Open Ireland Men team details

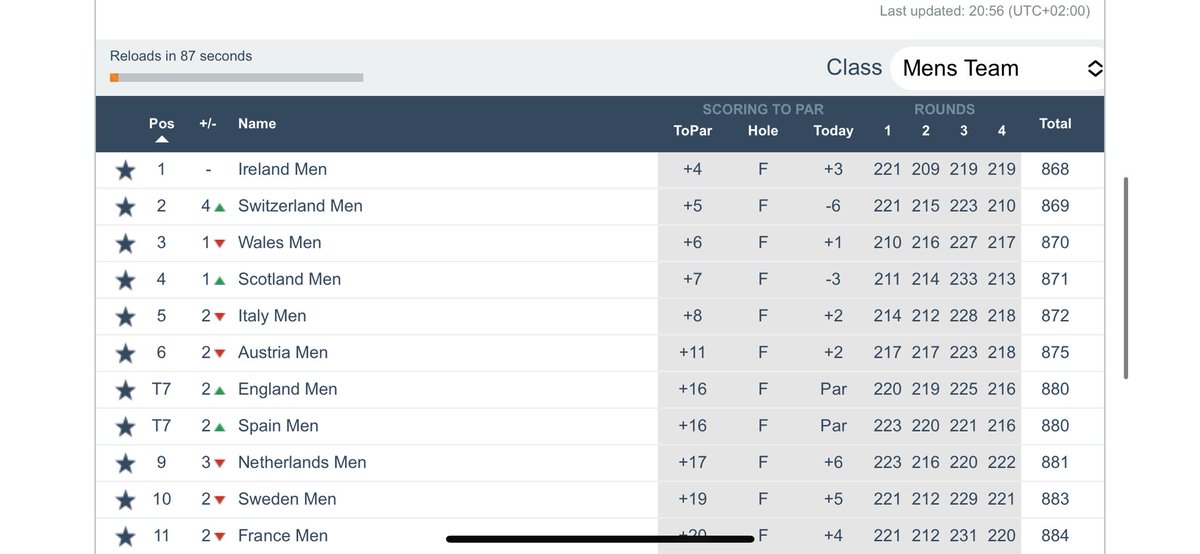click(x=282, y=169)
